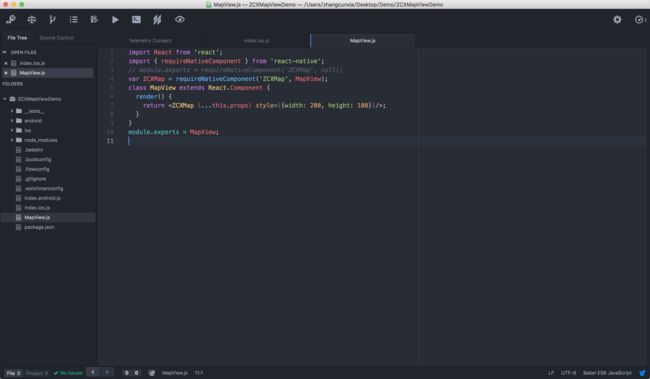The image size is (650, 379).
Task: Click the 11:1 cursor position indicator
Action: (199, 373)
